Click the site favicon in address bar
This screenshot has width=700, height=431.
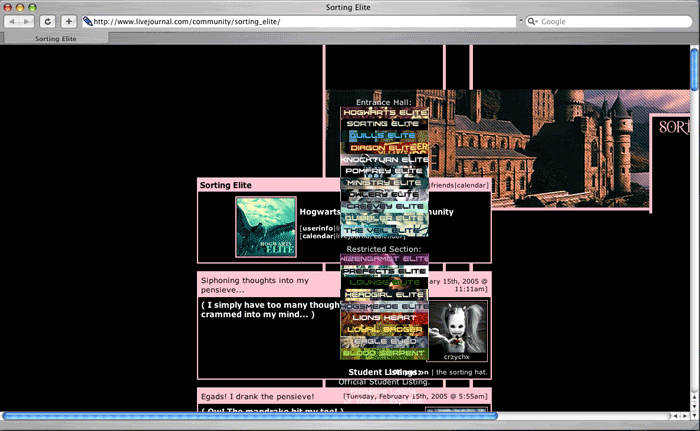pos(88,21)
